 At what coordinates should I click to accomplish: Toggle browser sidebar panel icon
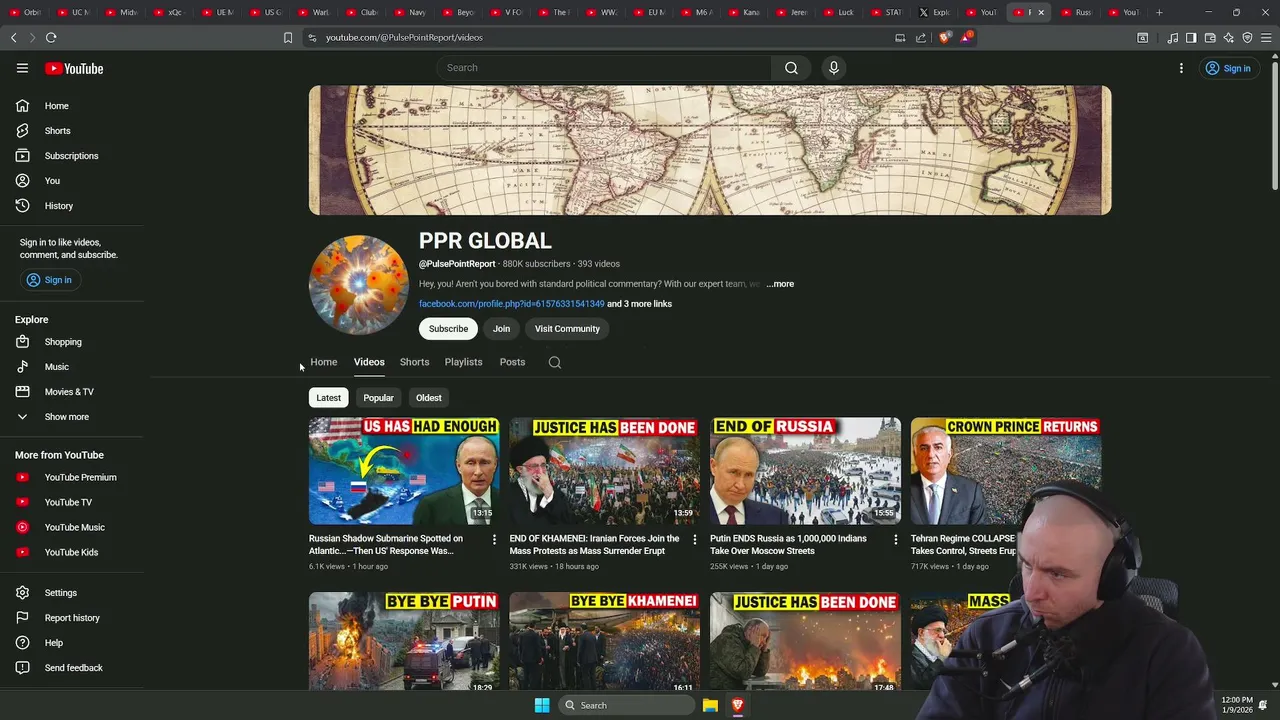tap(1191, 38)
